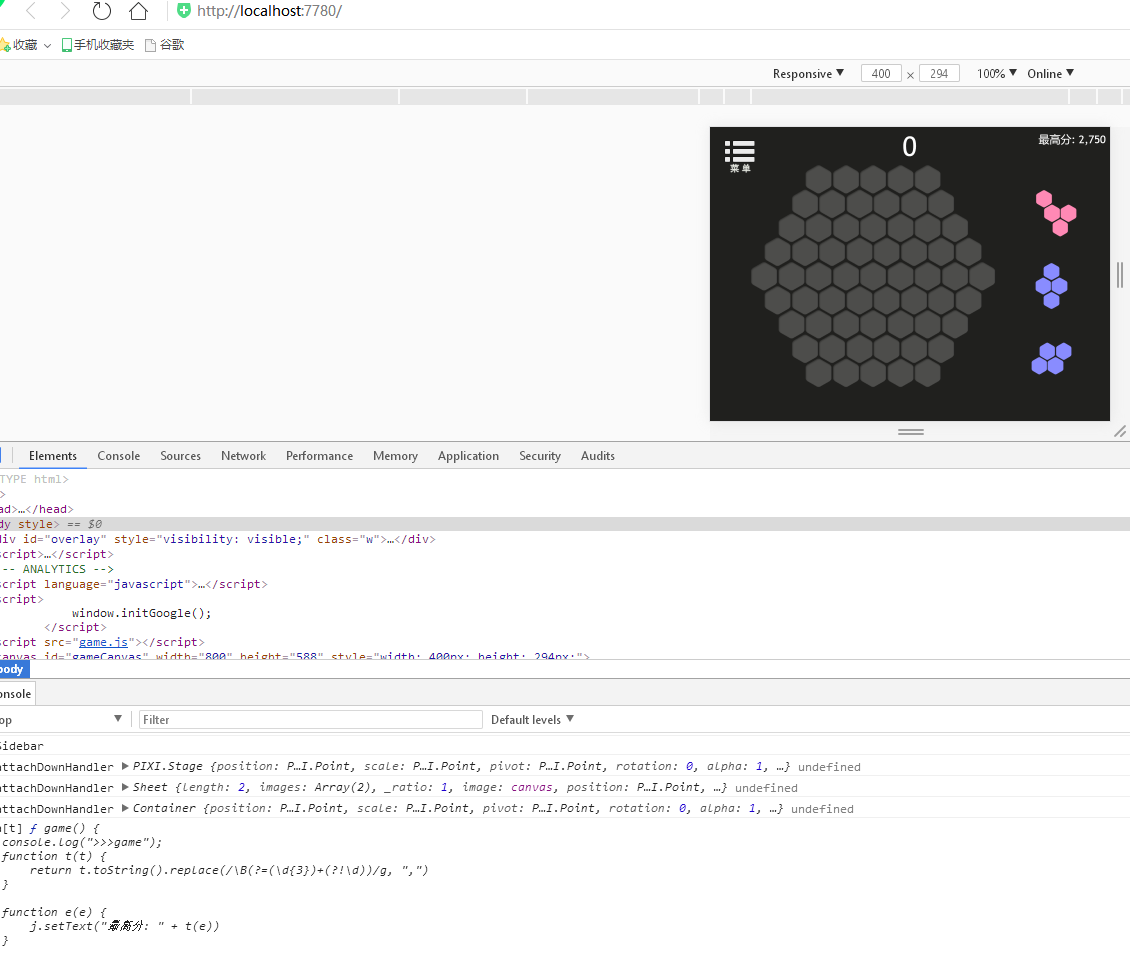Grab the viewport bottom resize handle
The image size is (1130, 960).
point(910,432)
